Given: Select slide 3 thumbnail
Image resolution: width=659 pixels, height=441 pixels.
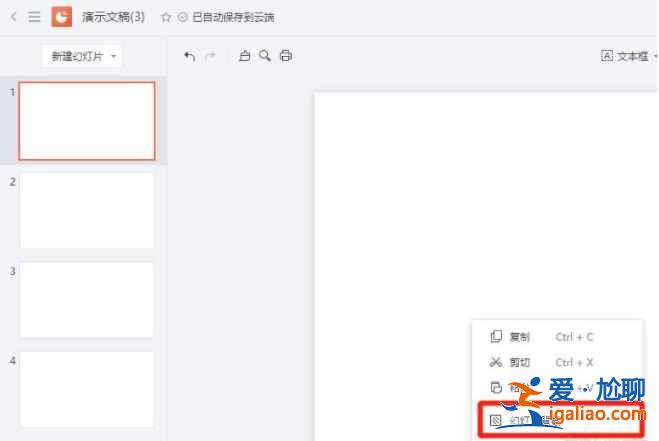Looking at the screenshot, I should pos(87,300).
